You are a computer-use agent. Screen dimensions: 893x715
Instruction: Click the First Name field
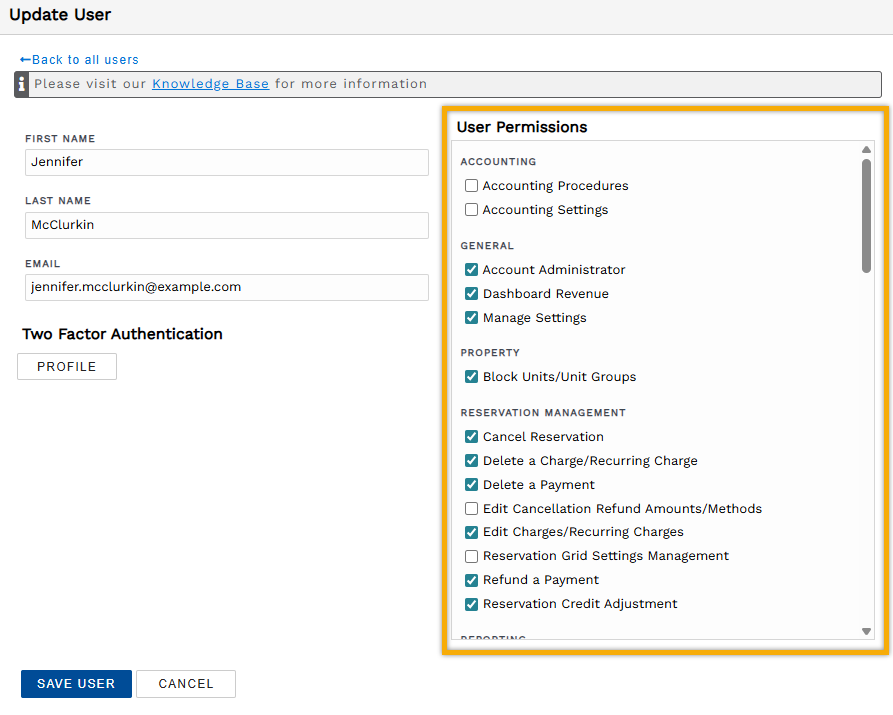pyautogui.click(x=227, y=162)
